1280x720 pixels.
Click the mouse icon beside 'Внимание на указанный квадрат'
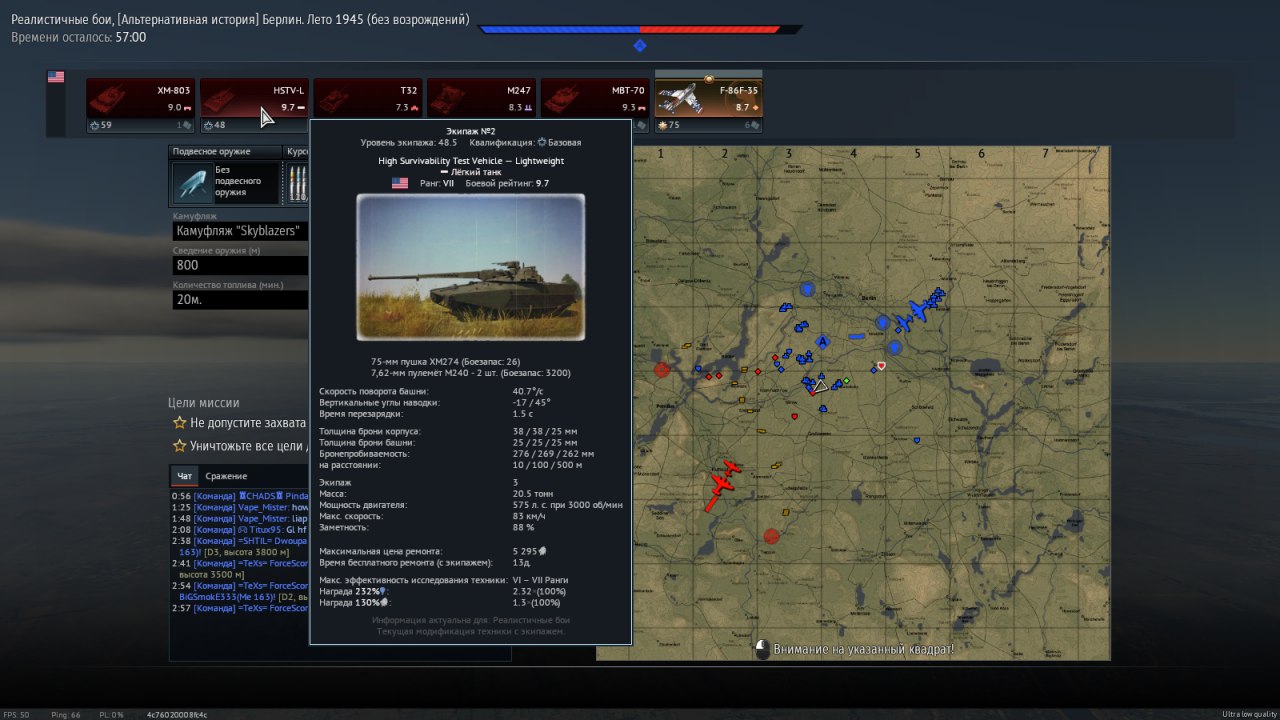(762, 649)
